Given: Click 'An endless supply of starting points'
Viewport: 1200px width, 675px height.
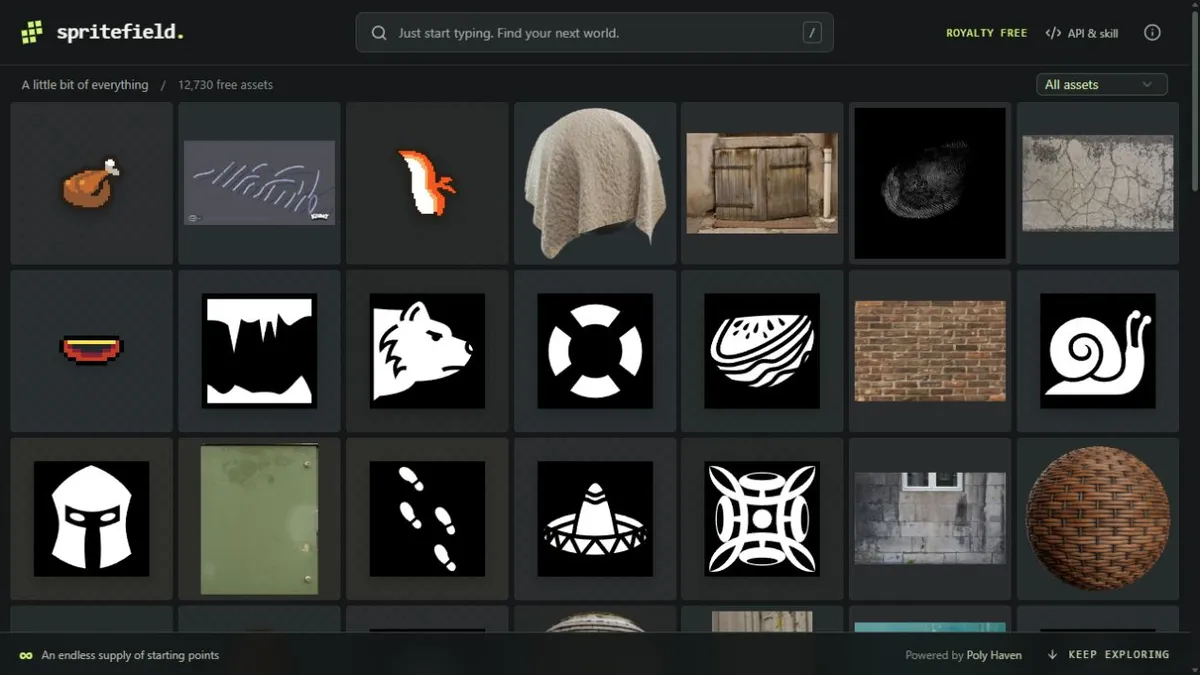Looking at the screenshot, I should click(x=130, y=656).
